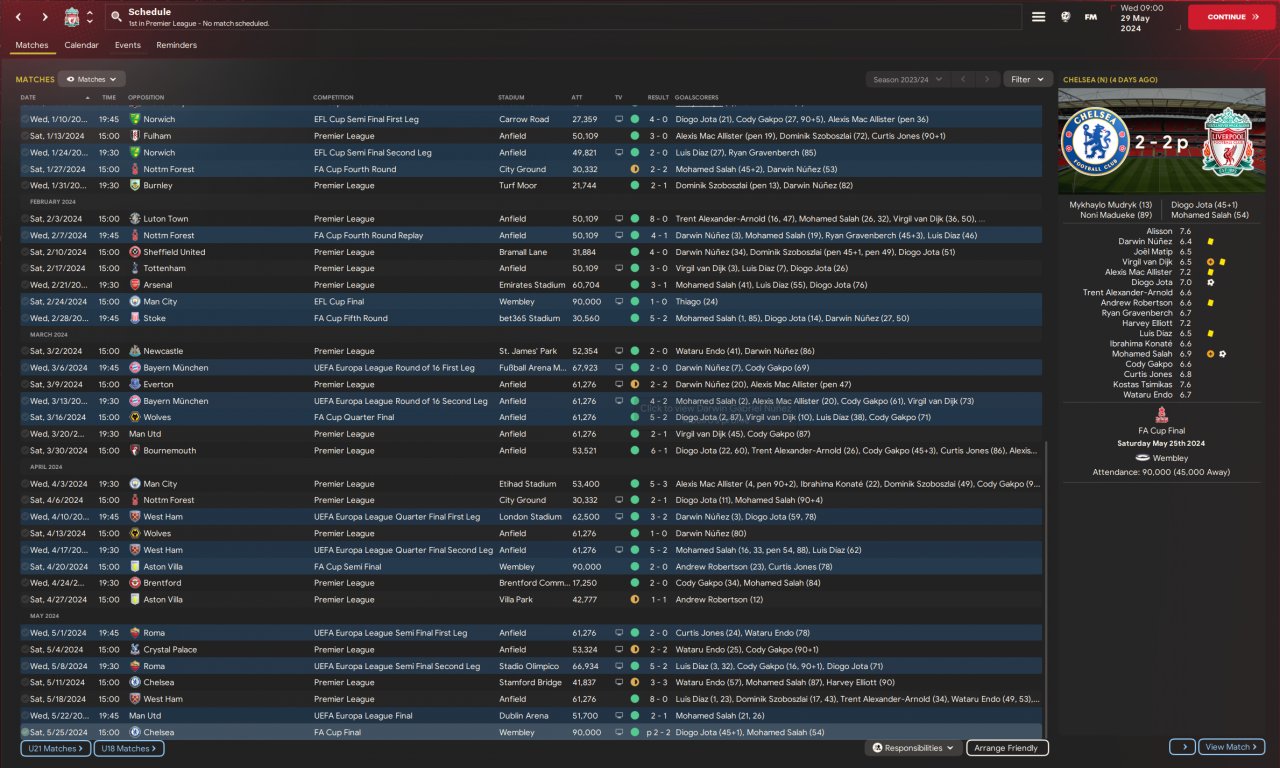
Task: Click the Everton club badge
Action: point(135,384)
